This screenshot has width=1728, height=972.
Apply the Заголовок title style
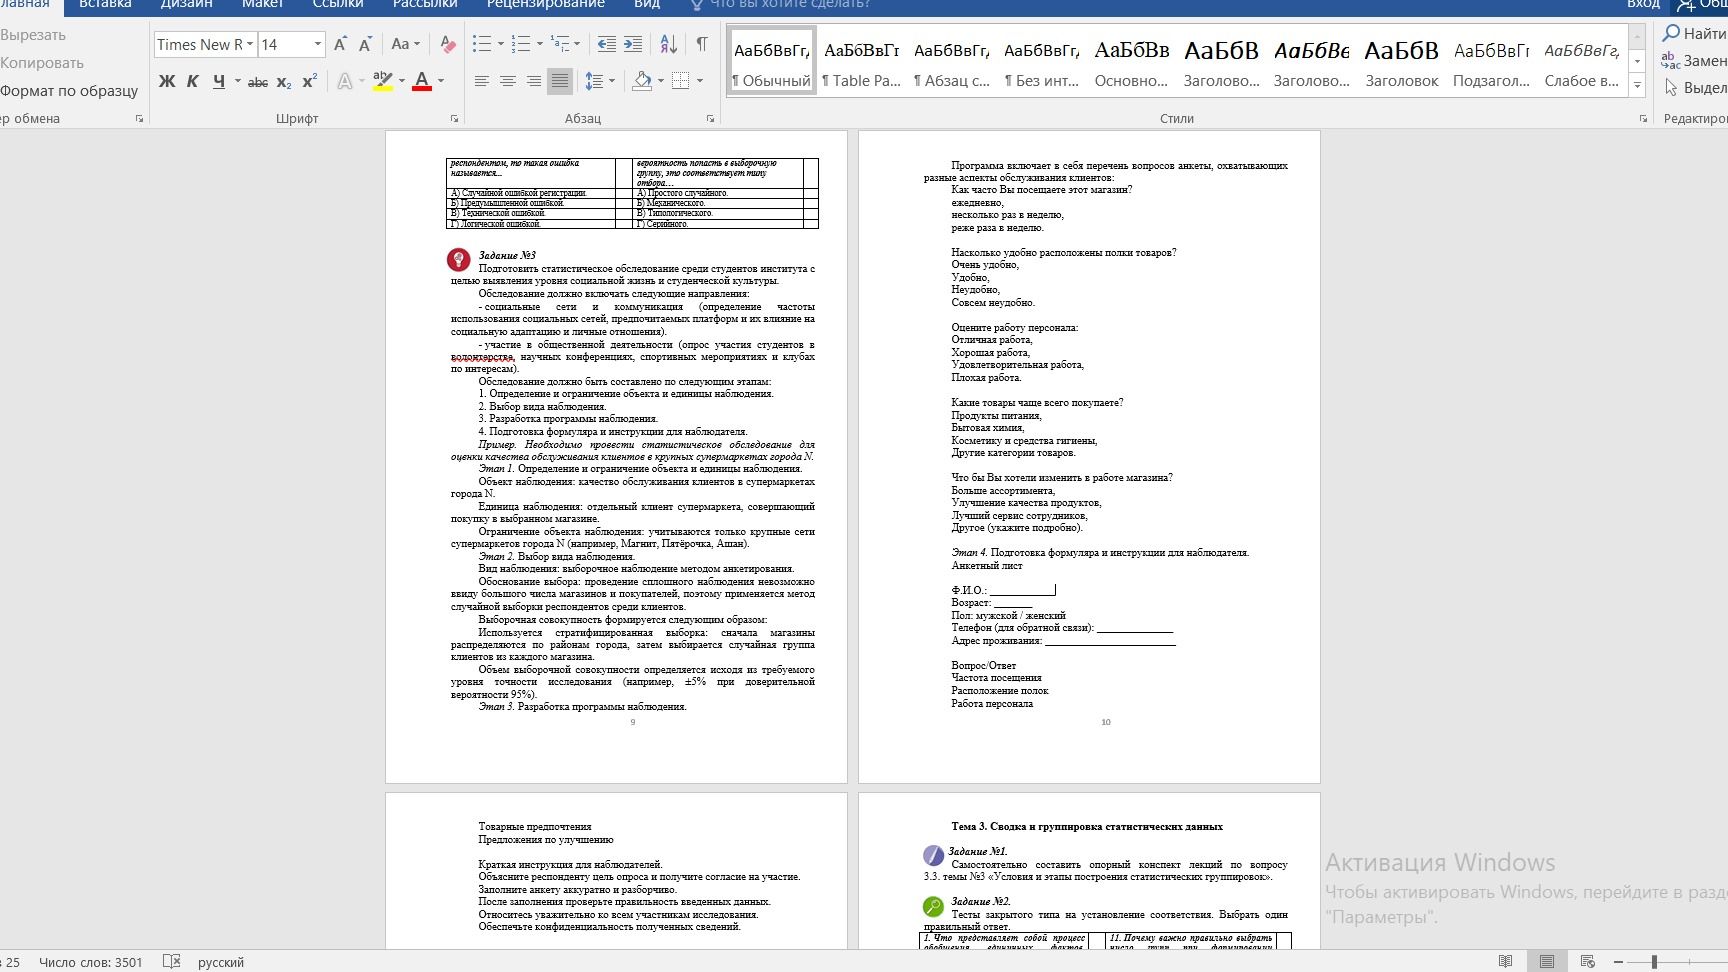pos(1402,62)
